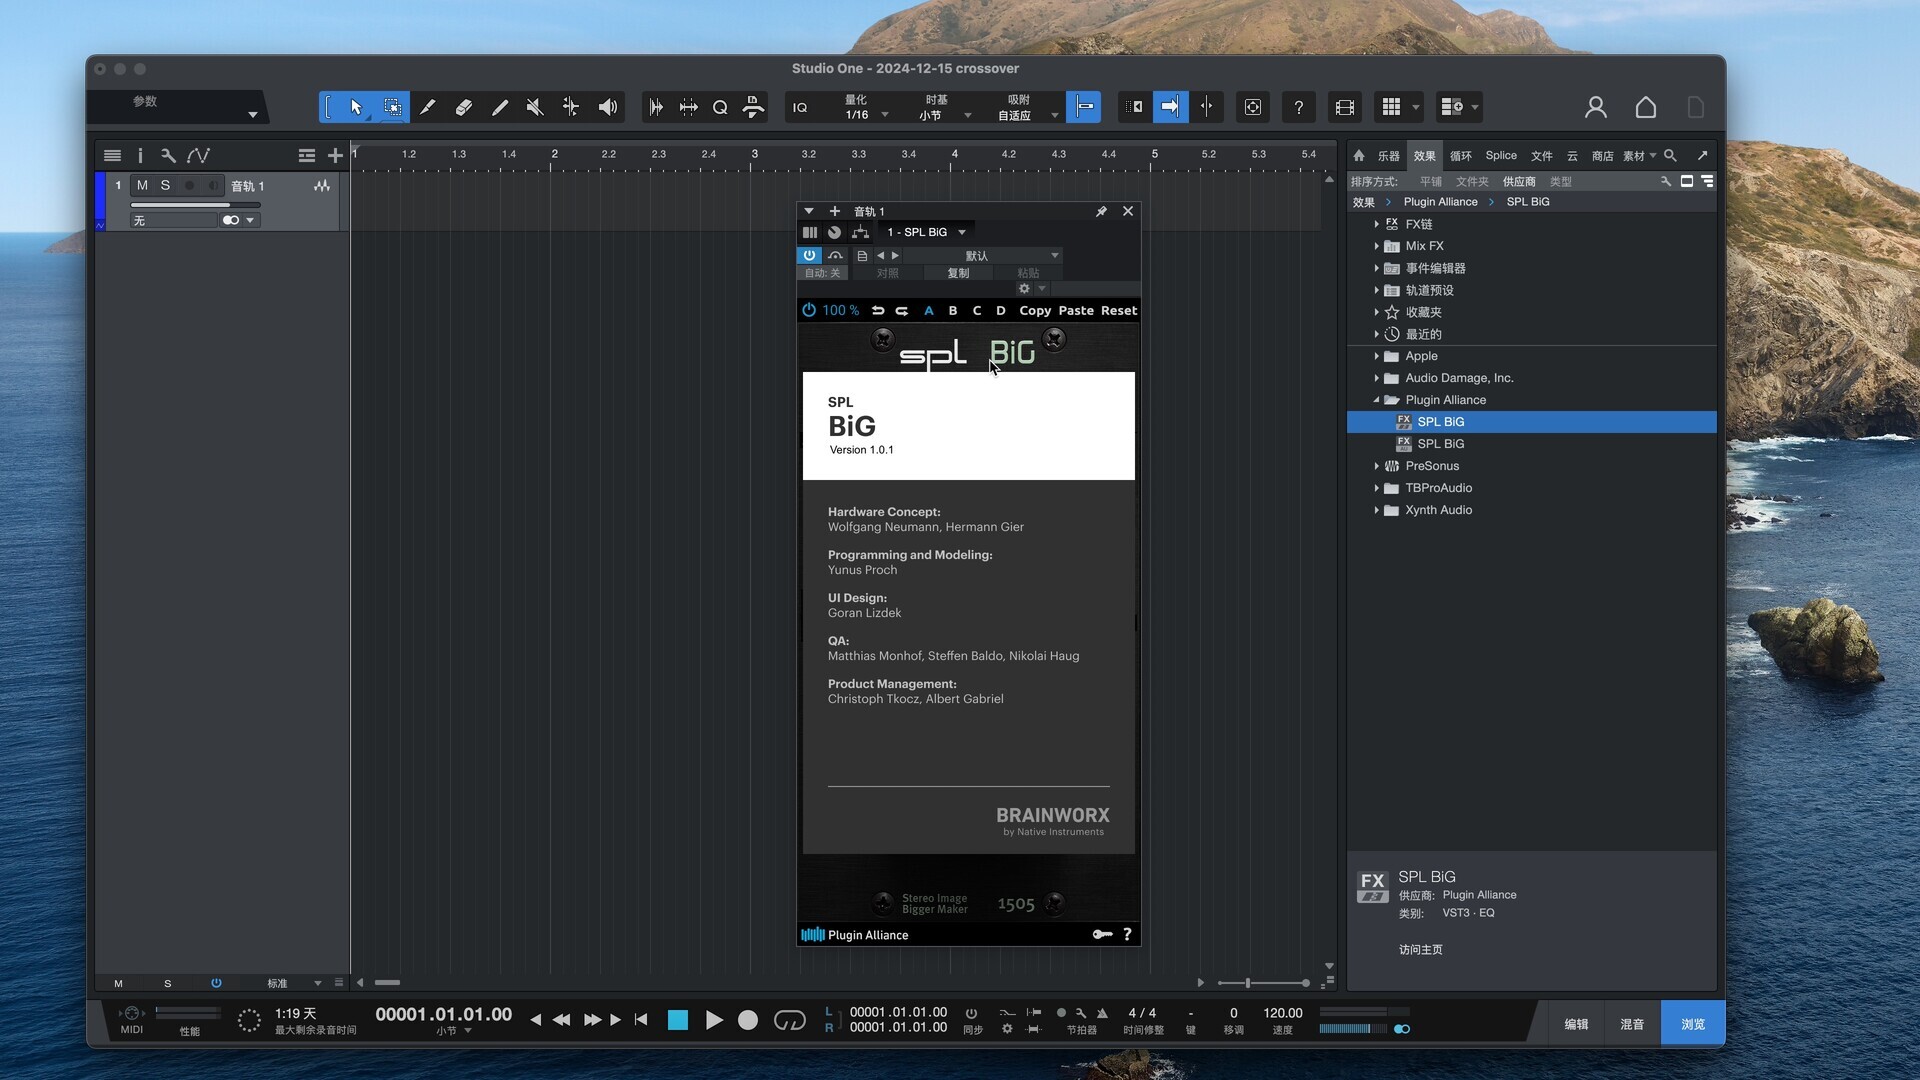
Task: Click the tempo 120.00 field
Action: point(1282,1013)
